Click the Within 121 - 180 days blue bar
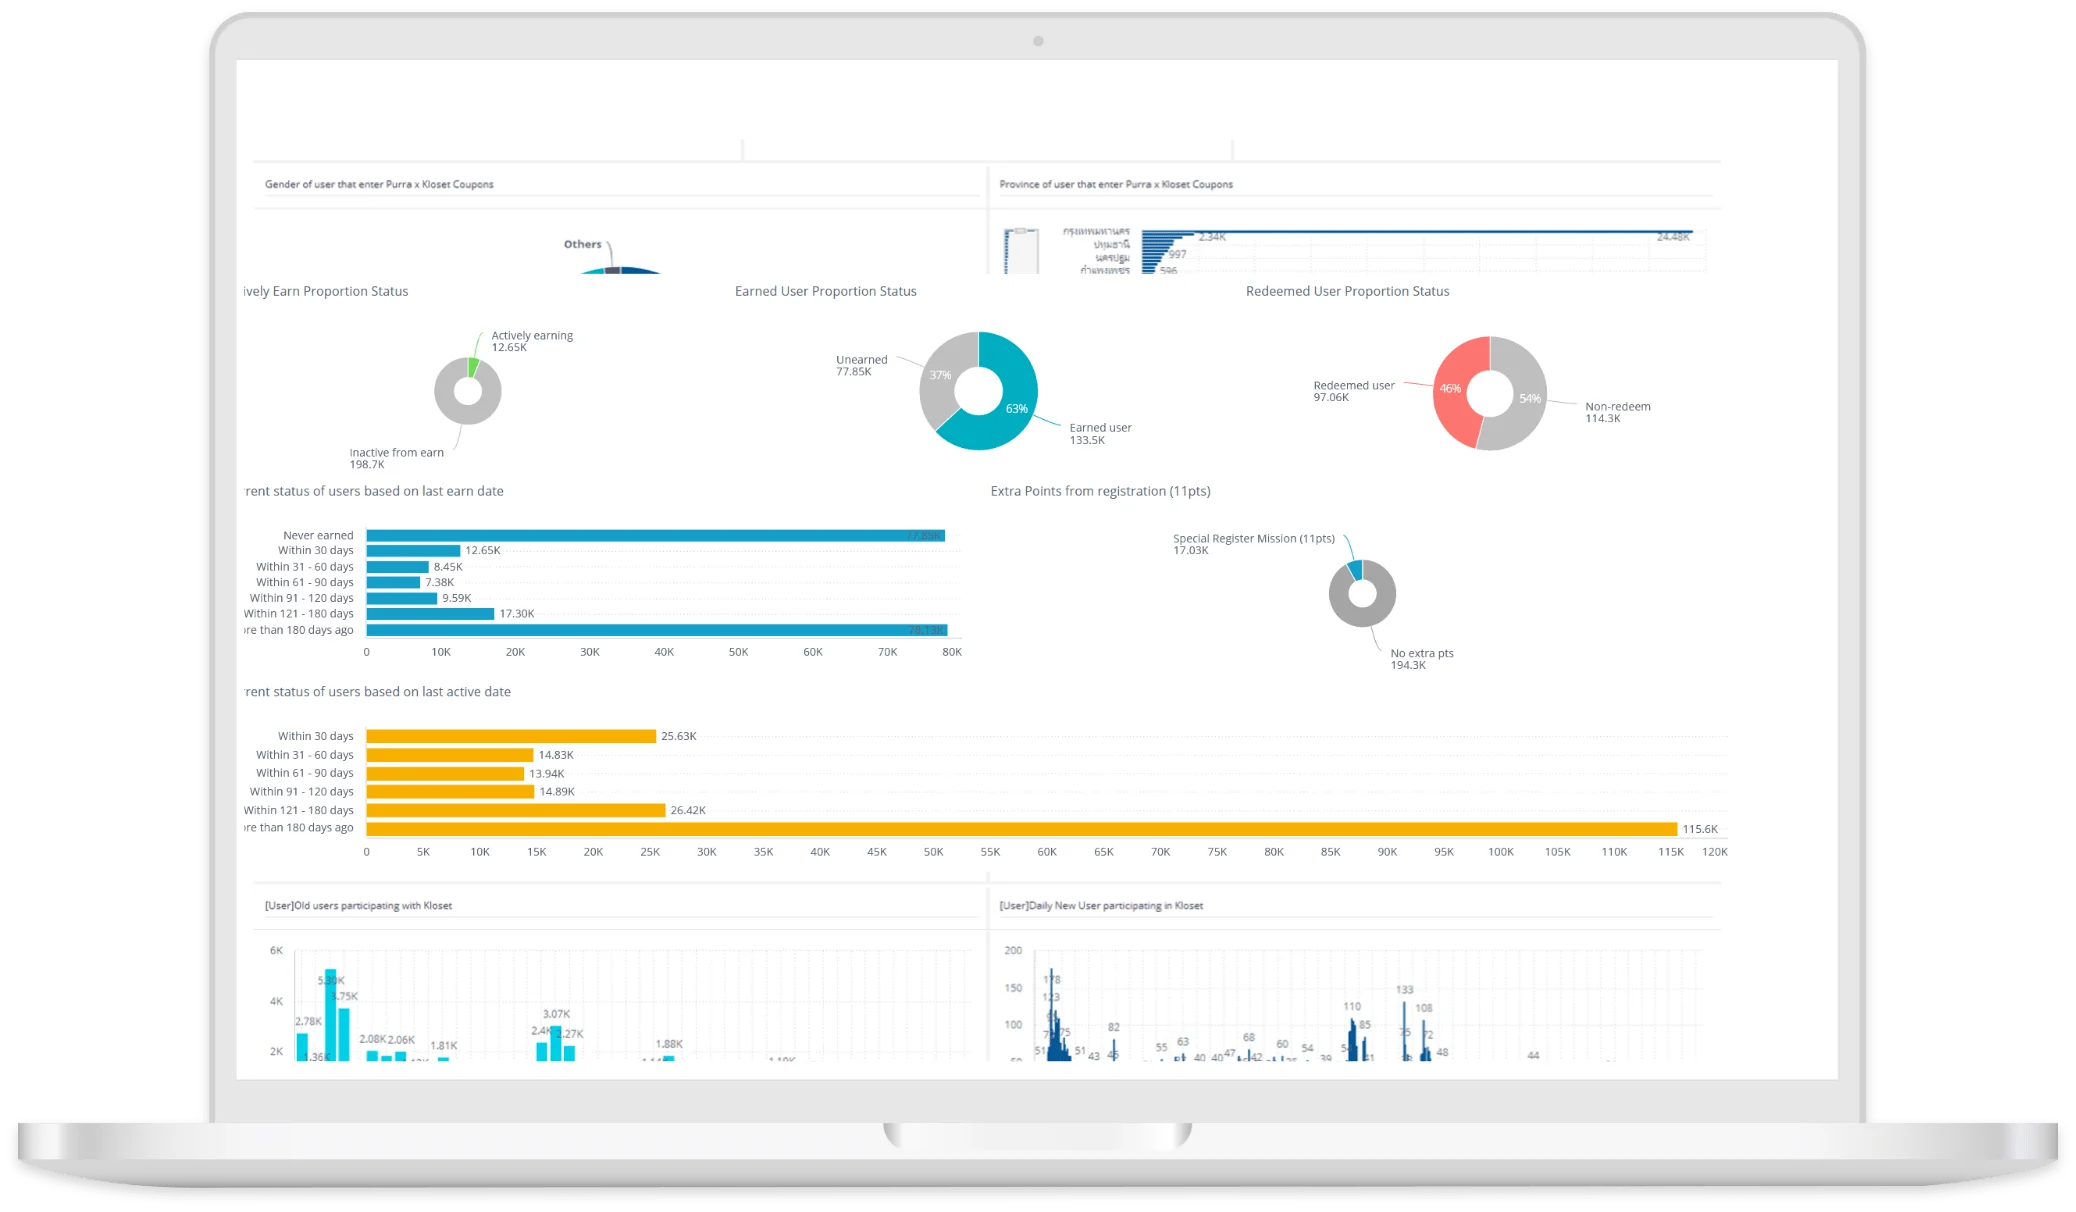 [430, 614]
